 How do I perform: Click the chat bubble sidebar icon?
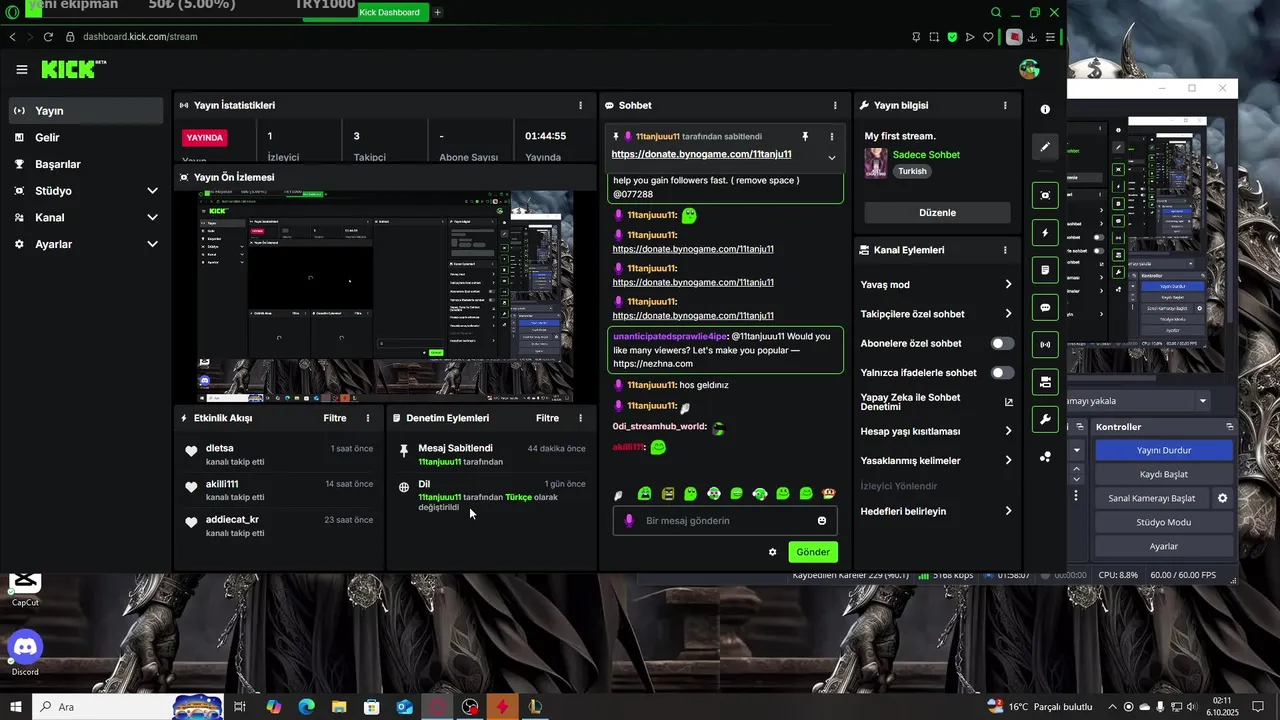(x=1045, y=308)
